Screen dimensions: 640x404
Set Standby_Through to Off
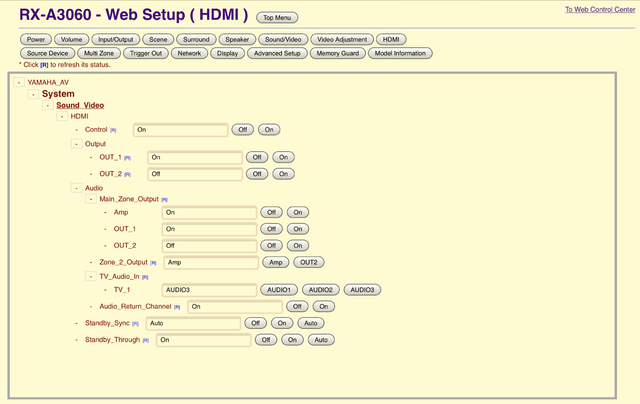(x=266, y=340)
